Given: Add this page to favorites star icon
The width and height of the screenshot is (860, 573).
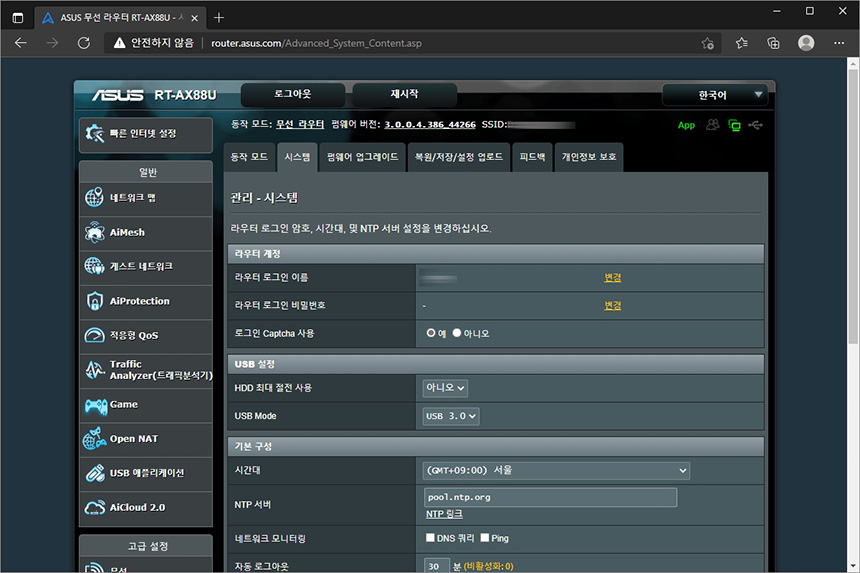Looking at the screenshot, I should [708, 43].
